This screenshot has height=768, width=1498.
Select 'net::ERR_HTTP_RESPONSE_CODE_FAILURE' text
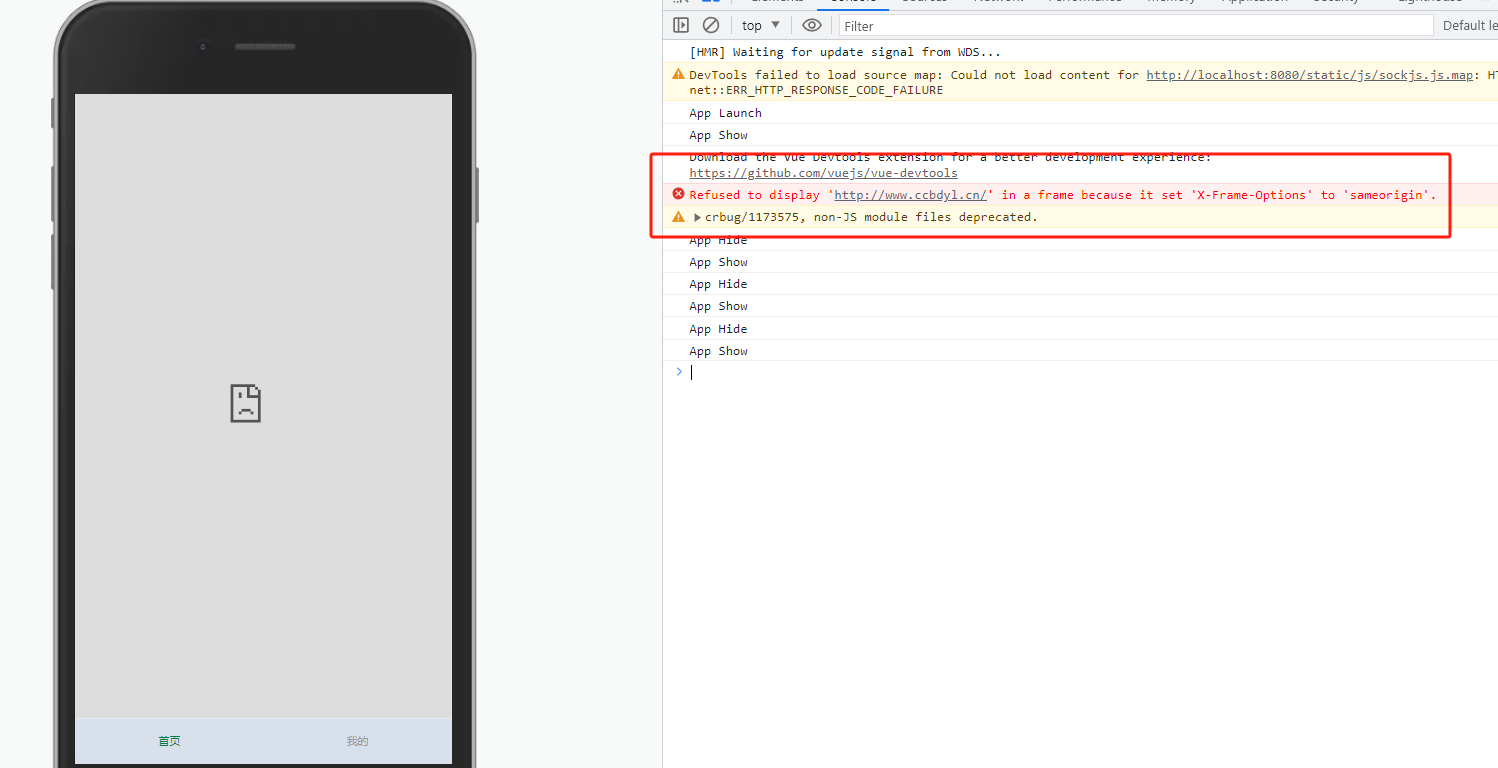[816, 90]
